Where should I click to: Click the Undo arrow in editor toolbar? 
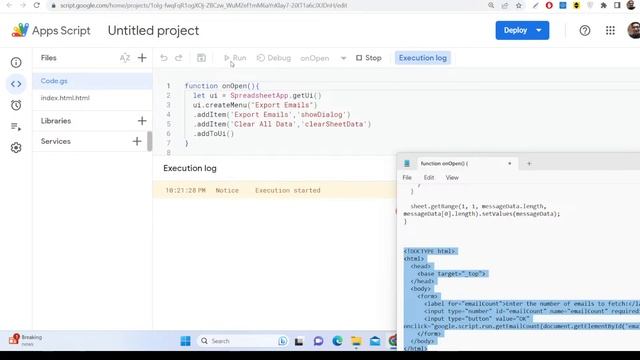[164, 58]
